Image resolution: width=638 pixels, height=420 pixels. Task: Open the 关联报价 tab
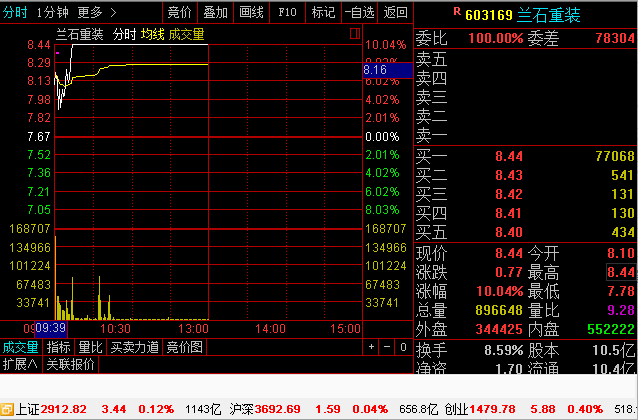click(x=70, y=364)
